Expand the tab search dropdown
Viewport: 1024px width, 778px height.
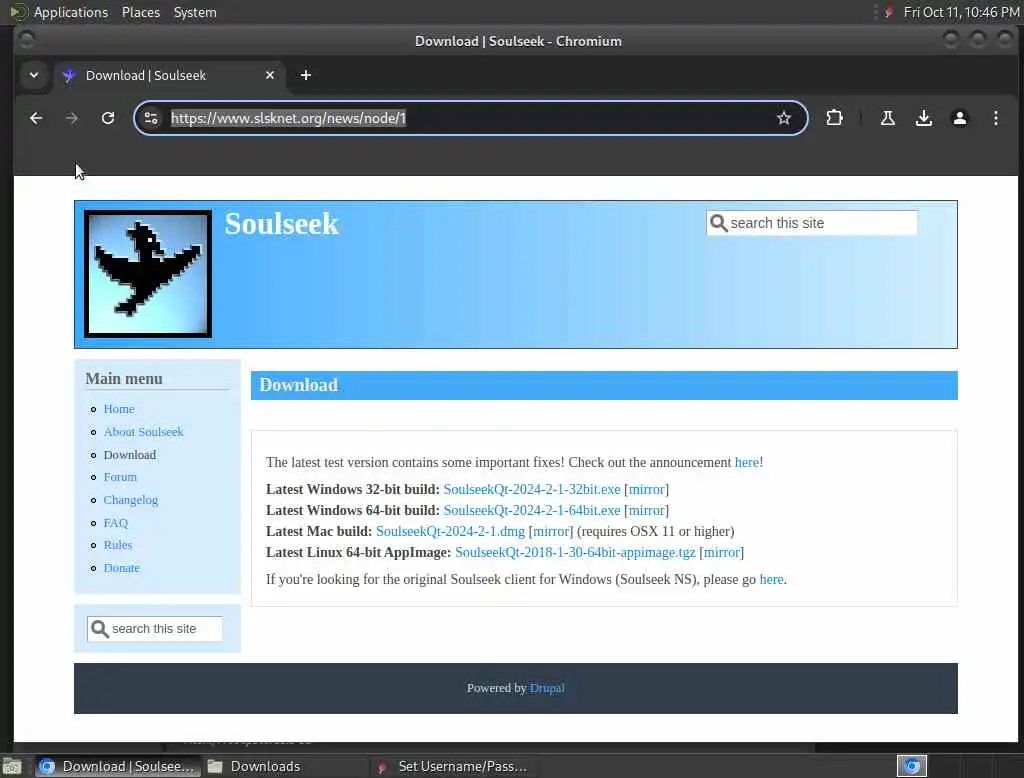(x=34, y=75)
